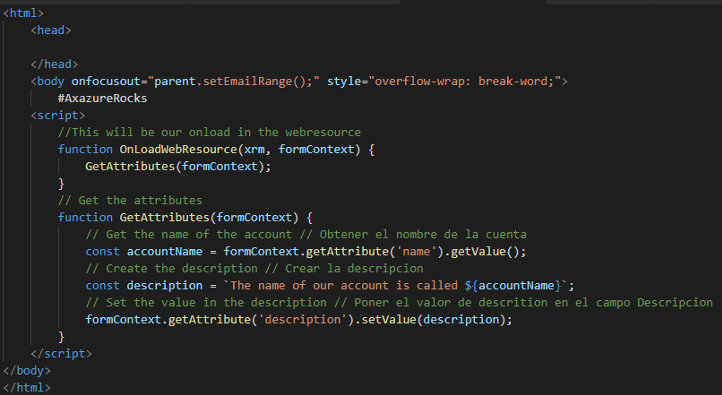Screen dimensions: 722x395
Task: Click the "overflow-wrap: break-word;" style value
Action: (x=465, y=81)
